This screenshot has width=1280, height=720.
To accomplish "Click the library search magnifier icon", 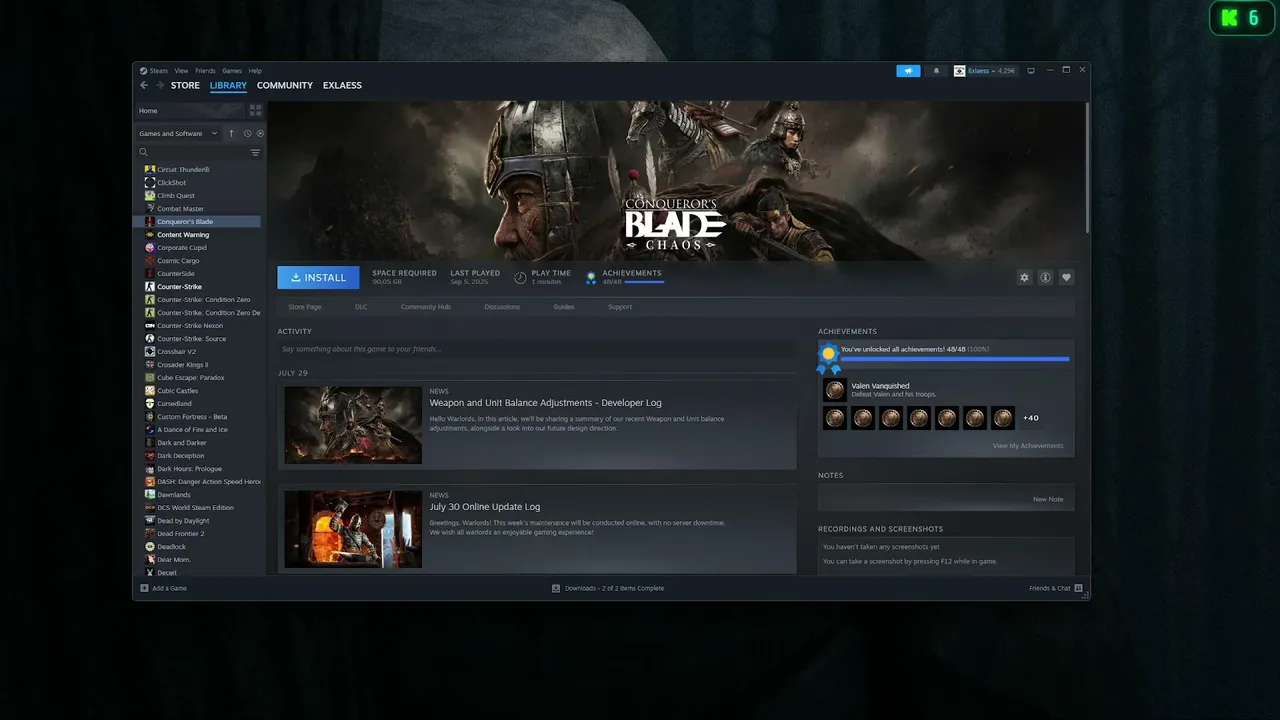I will click(144, 152).
